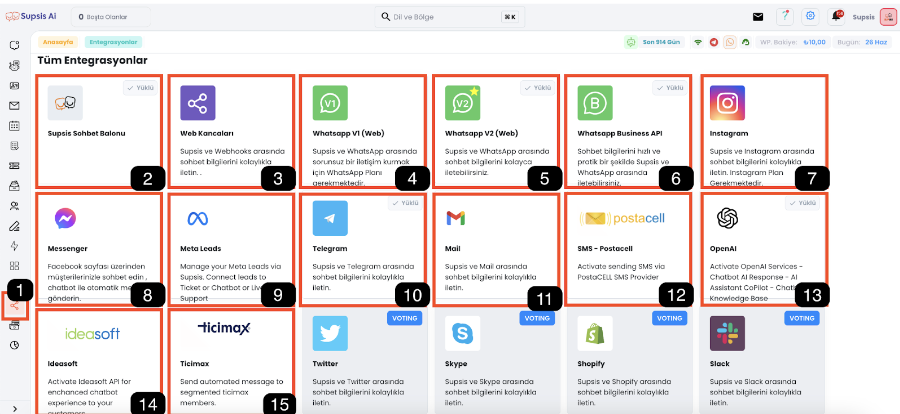This screenshot has height=414, width=900.
Task: Click the Shopify bag icon
Action: point(595,333)
